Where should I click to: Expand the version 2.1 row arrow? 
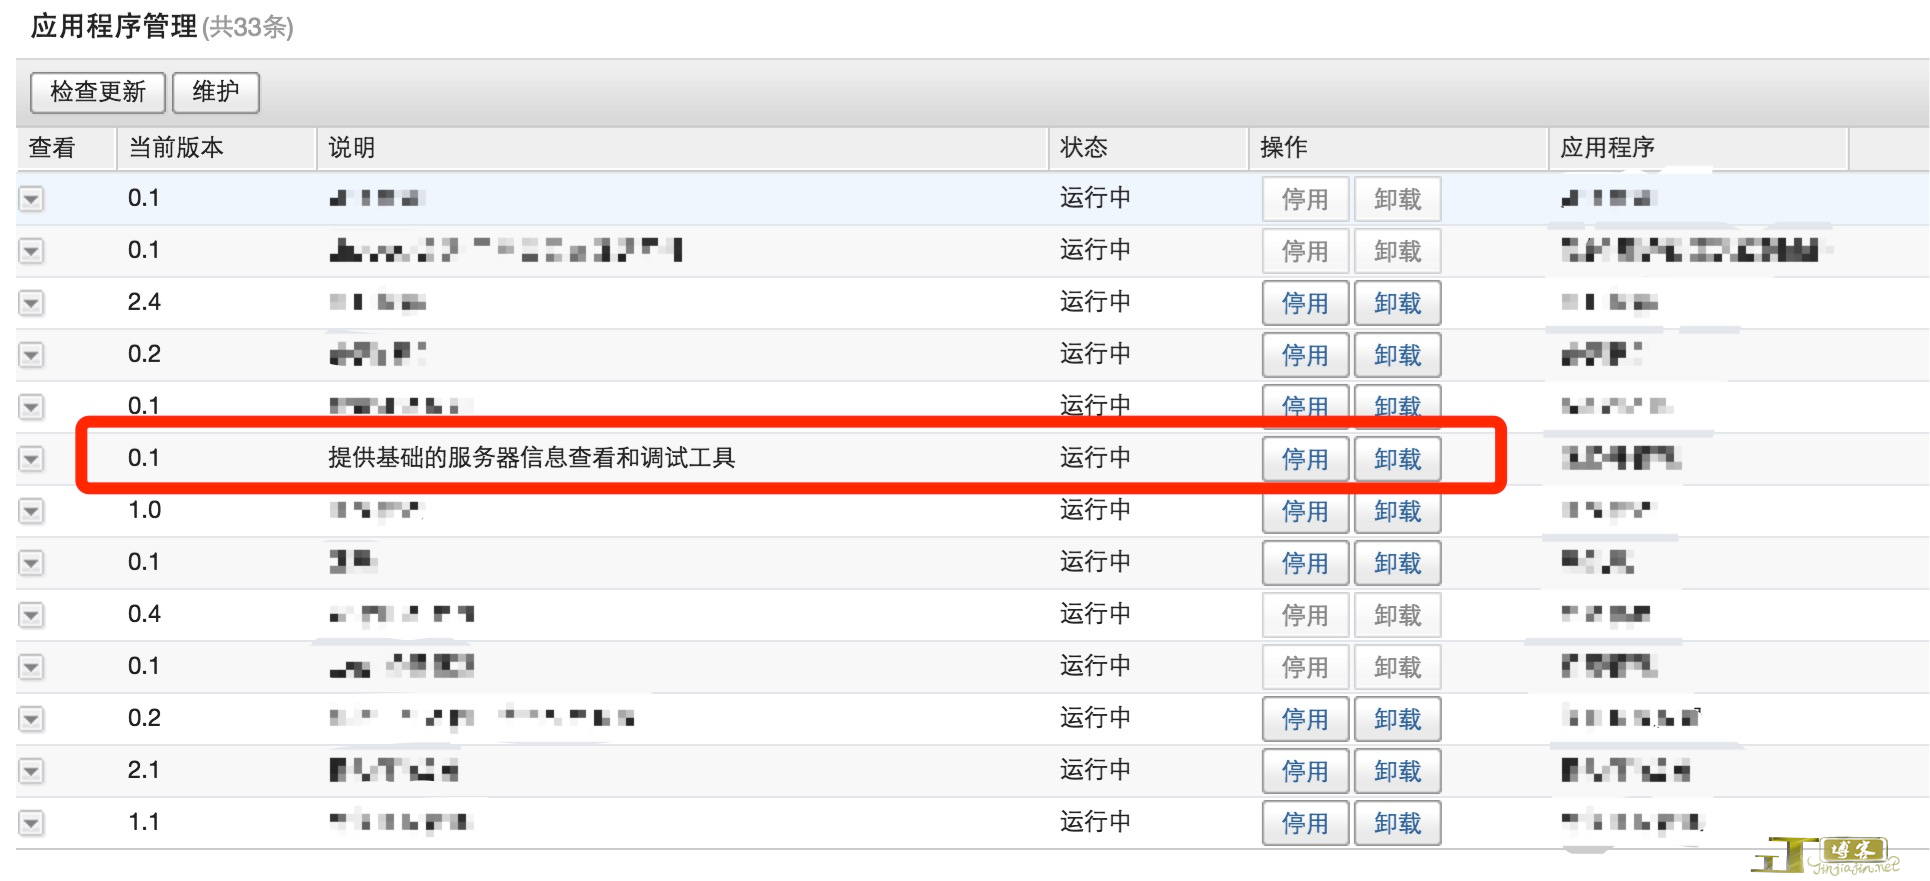click(x=32, y=771)
